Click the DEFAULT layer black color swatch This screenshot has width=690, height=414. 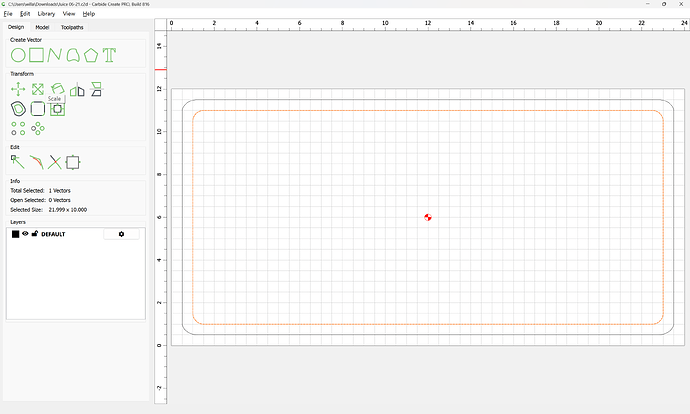[15, 234]
